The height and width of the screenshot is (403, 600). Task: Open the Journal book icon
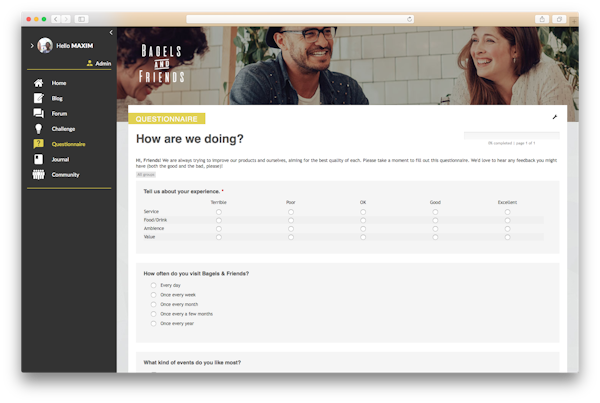pyautogui.click(x=38, y=159)
